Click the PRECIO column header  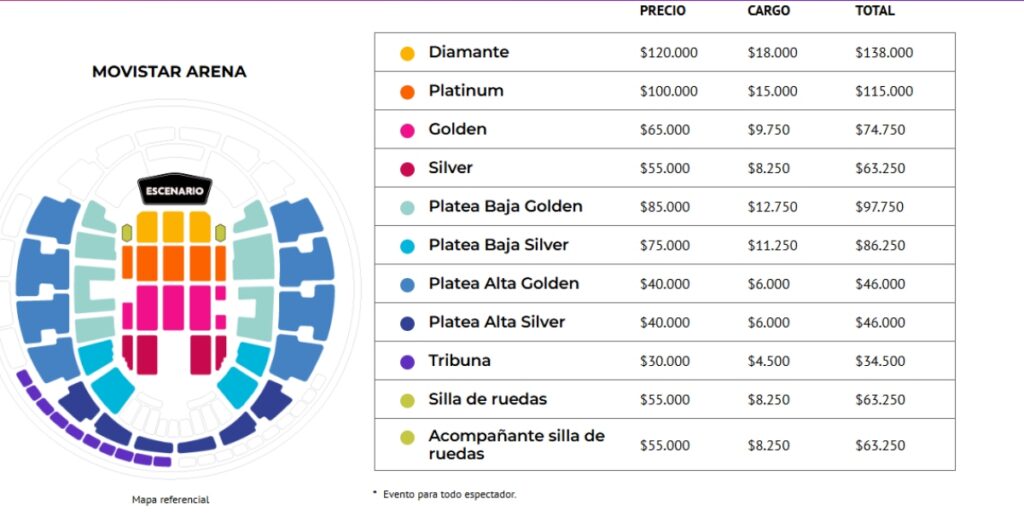point(662,10)
